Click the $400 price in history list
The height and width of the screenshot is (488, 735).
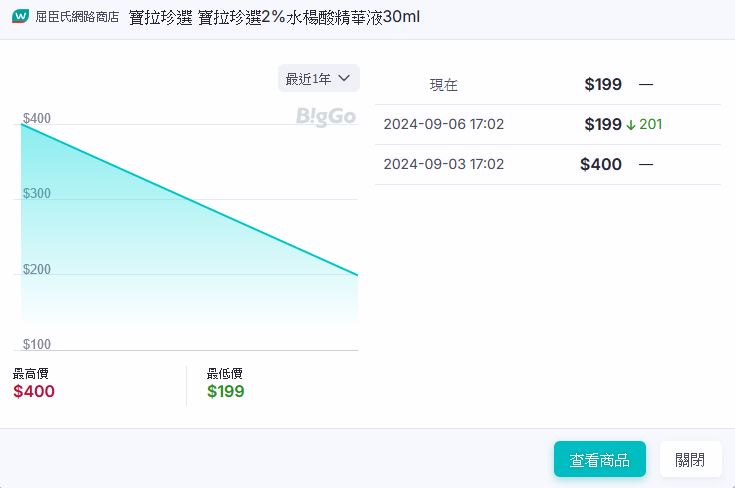click(x=601, y=164)
